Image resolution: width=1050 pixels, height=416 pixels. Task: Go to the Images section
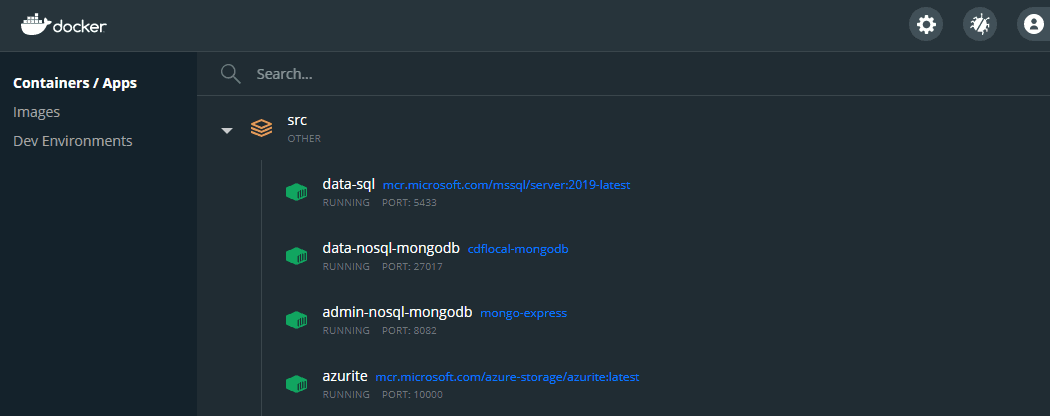coord(37,112)
